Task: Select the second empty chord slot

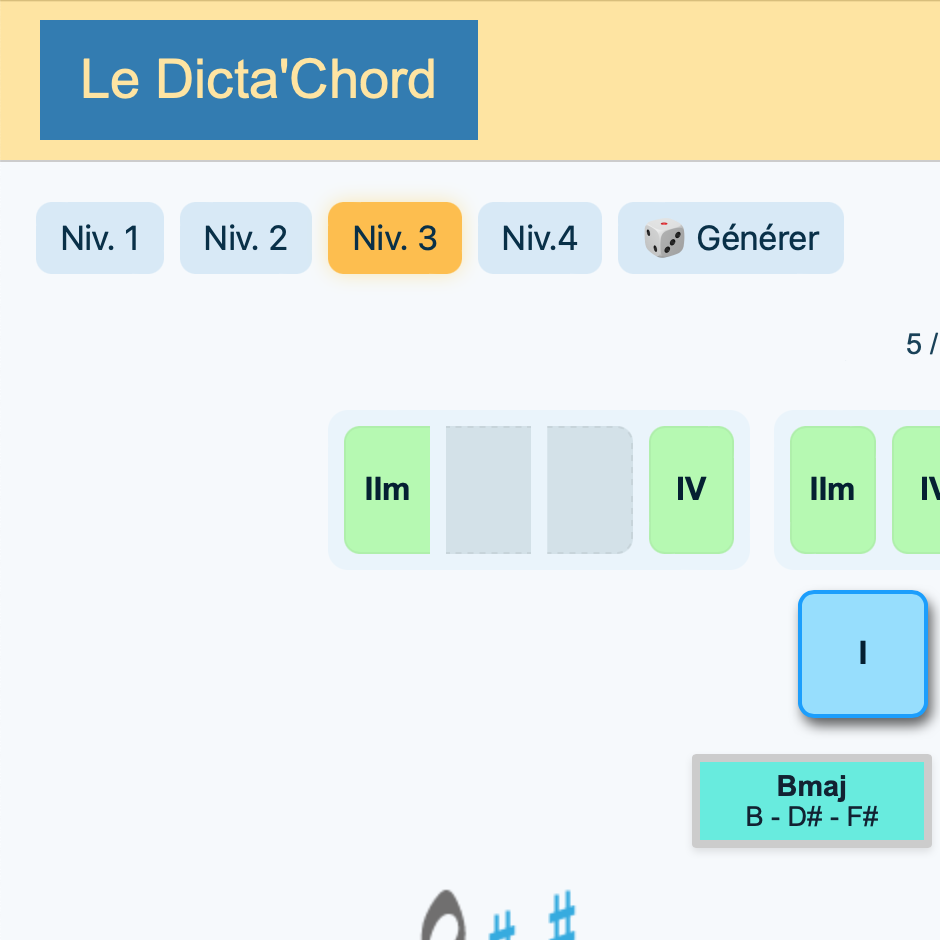Action: point(590,490)
